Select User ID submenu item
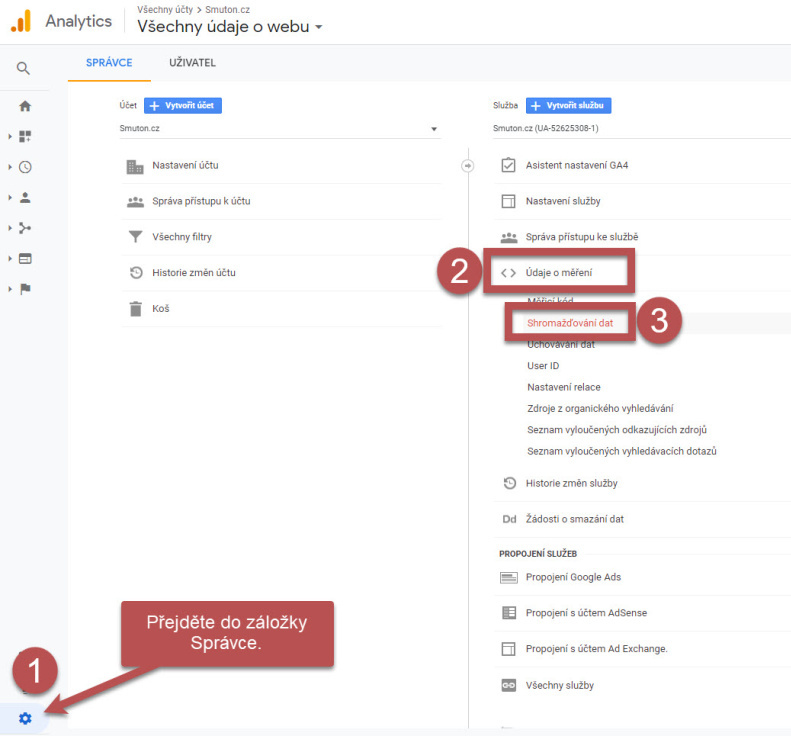The image size is (791, 736). [x=543, y=366]
